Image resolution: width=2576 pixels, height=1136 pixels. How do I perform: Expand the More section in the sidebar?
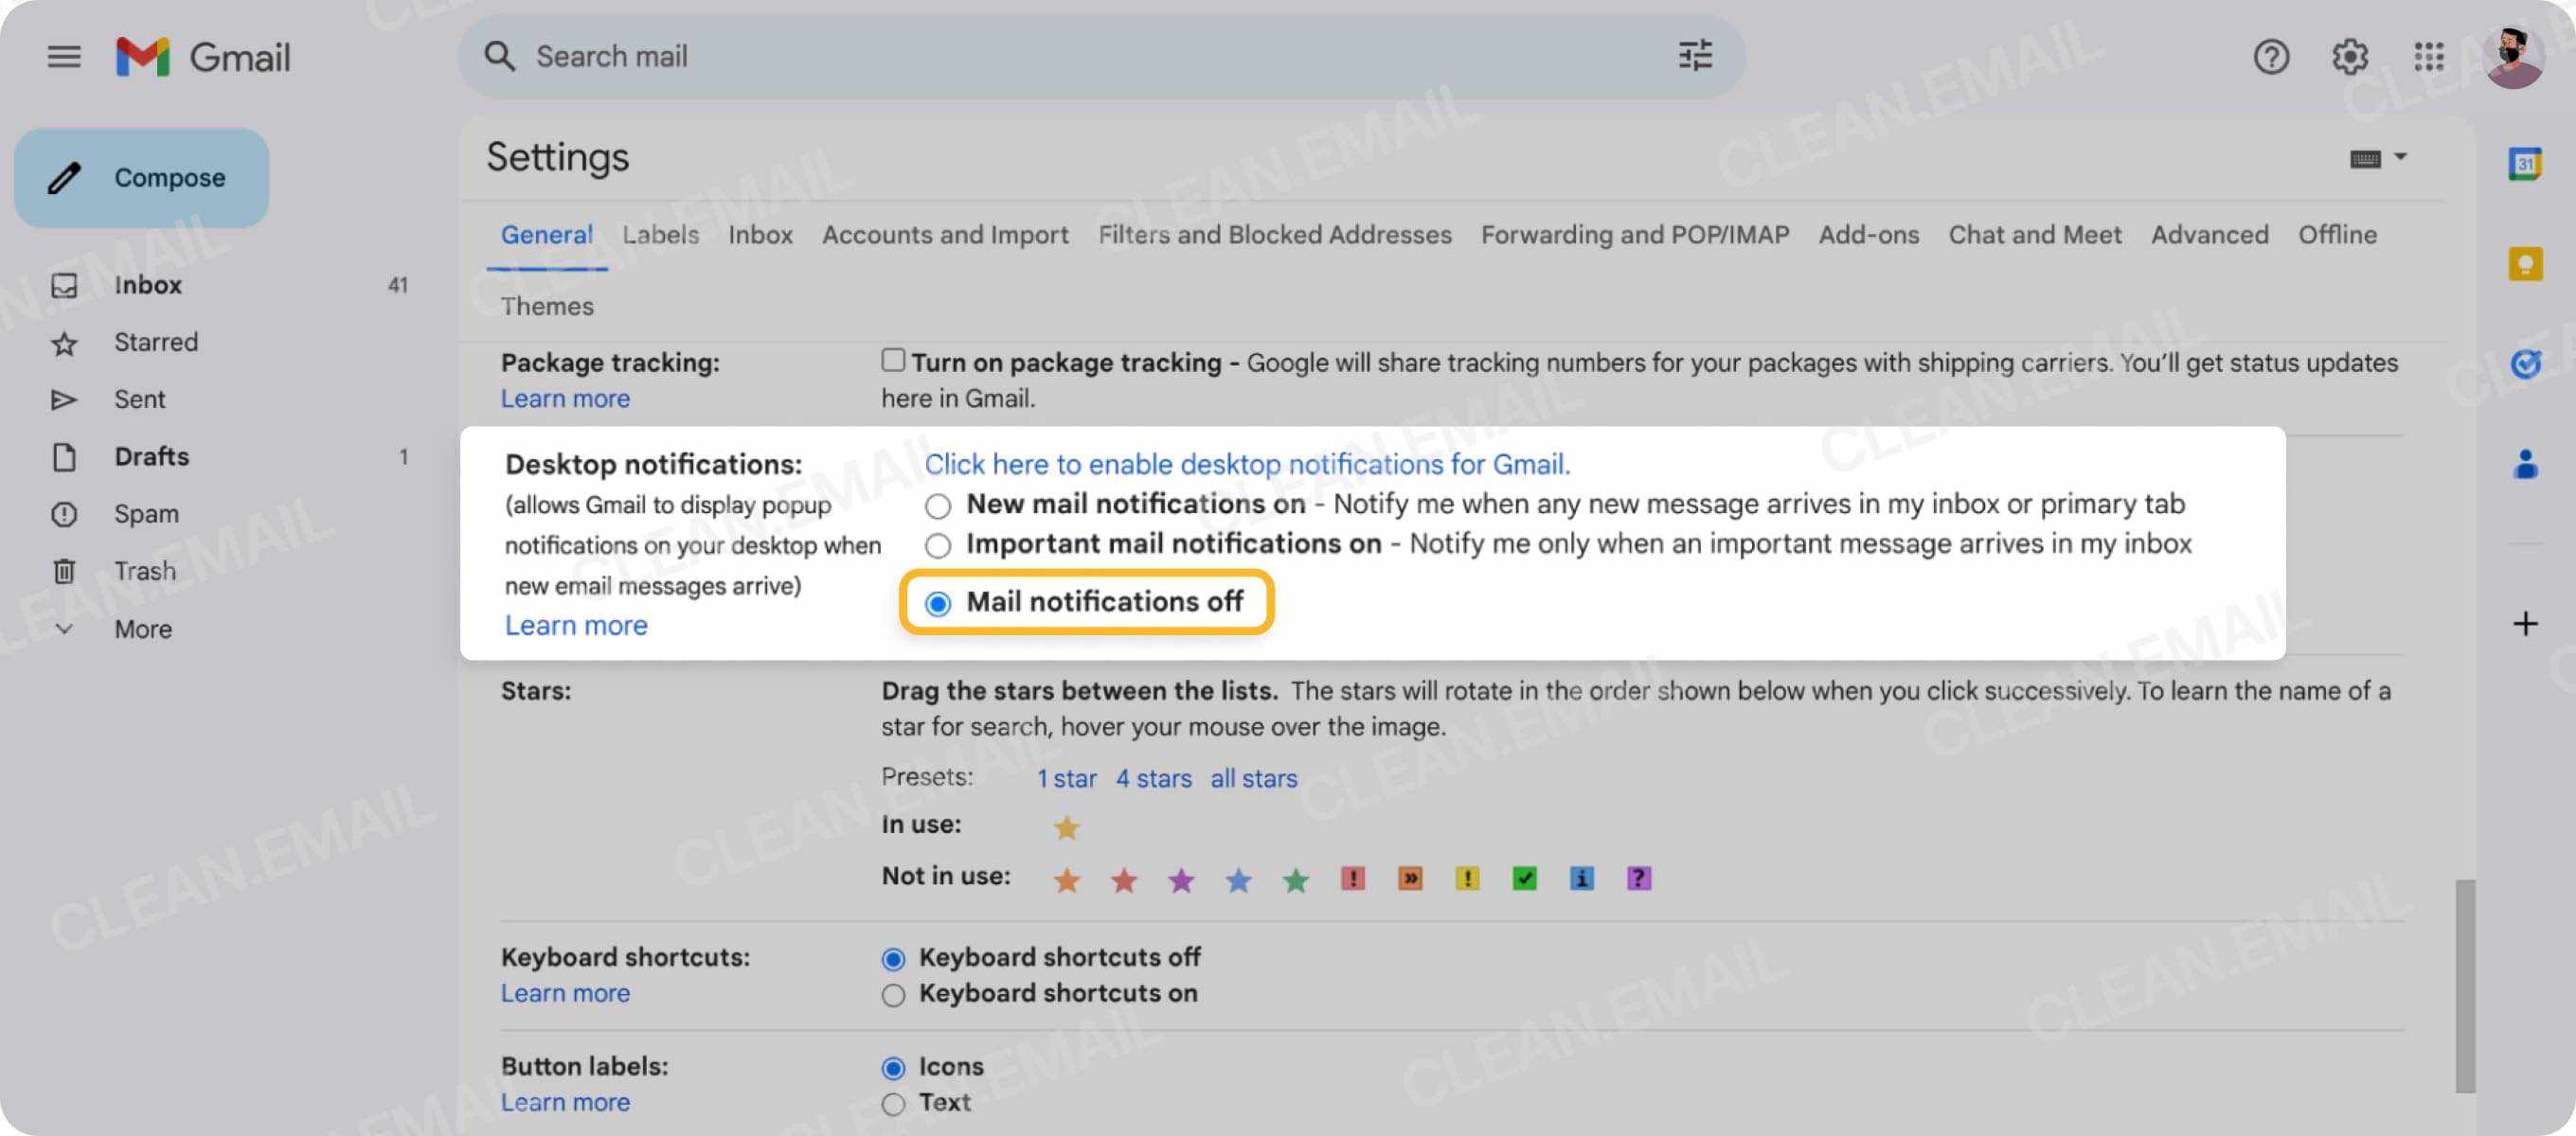(142, 629)
